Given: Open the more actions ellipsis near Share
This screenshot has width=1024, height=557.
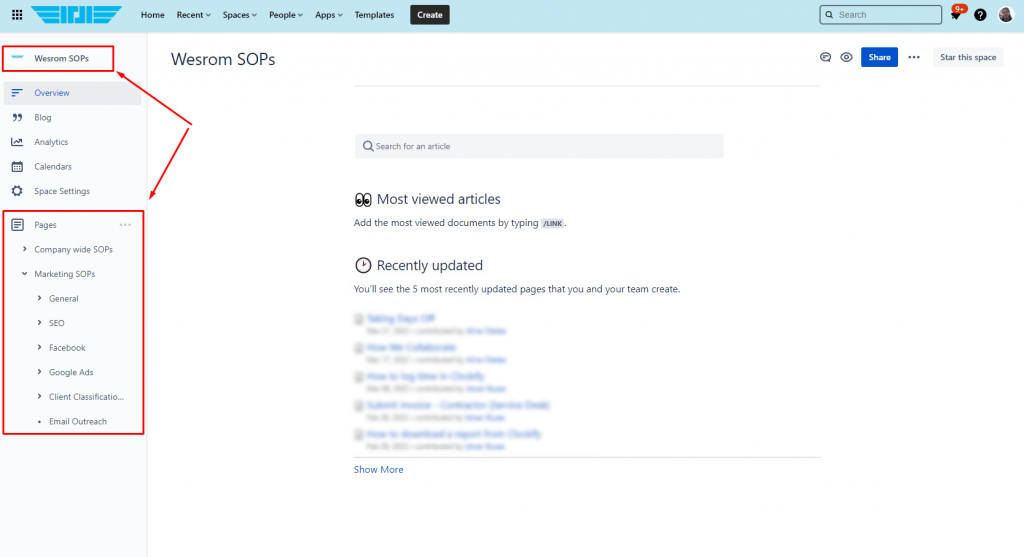Looking at the screenshot, I should [913, 58].
